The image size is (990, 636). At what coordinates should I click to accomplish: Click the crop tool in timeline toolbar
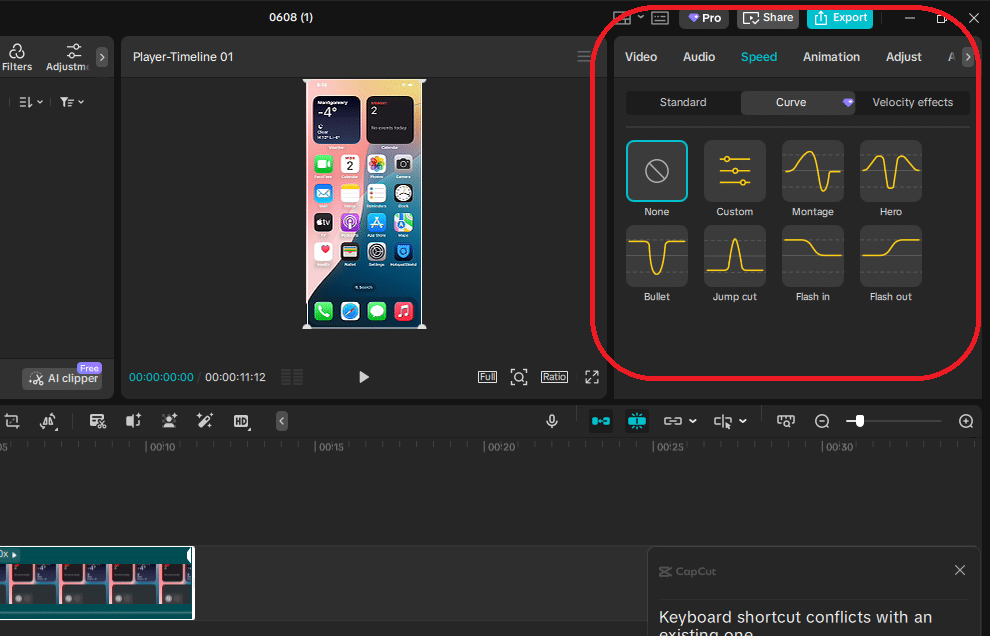coord(12,421)
